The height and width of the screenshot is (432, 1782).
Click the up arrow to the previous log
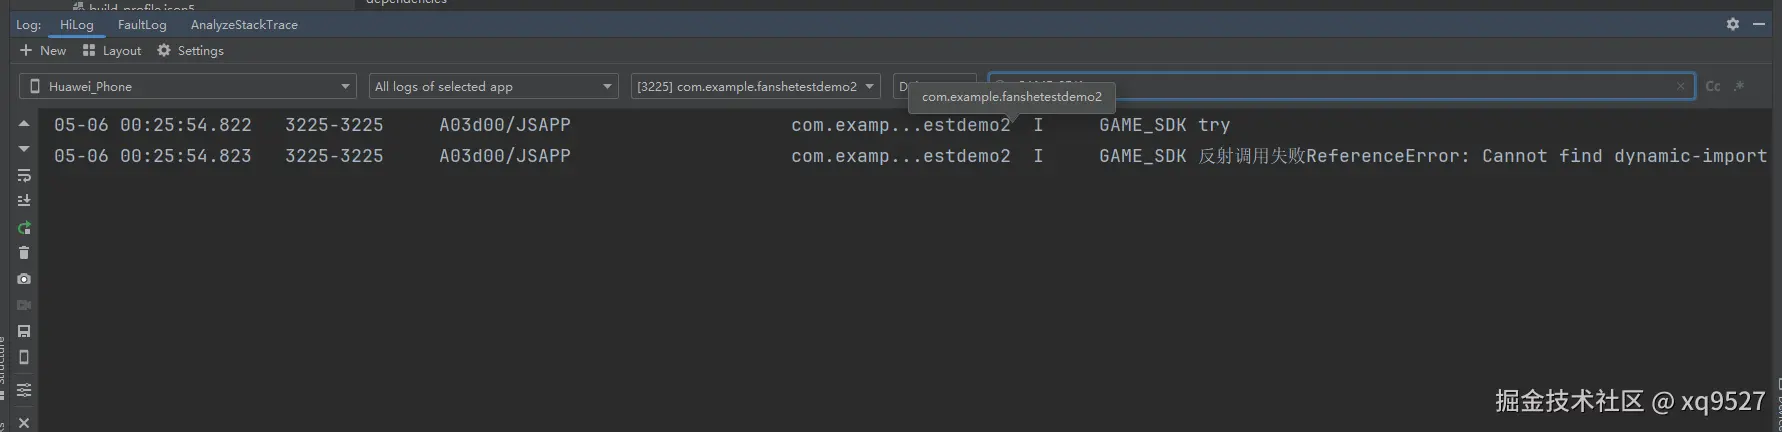[x=24, y=124]
